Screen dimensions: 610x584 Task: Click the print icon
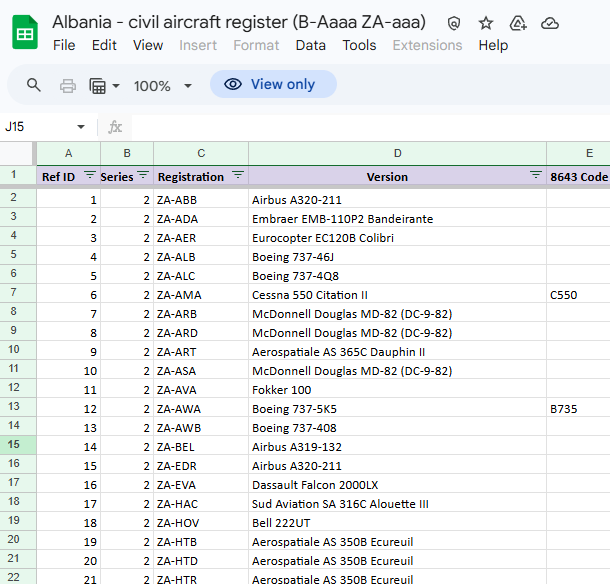(x=68, y=85)
